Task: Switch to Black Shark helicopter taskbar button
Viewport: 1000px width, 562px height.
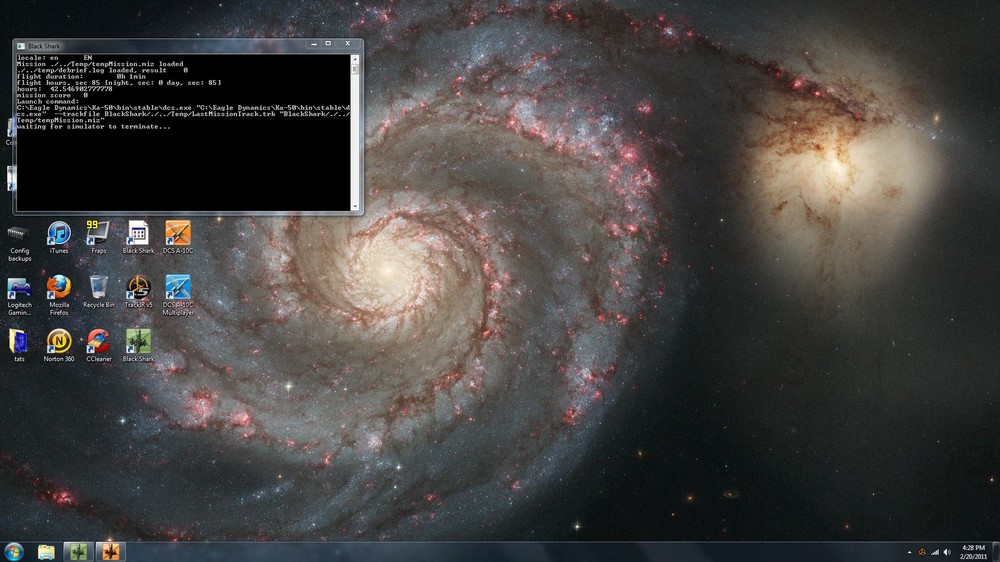Action: (78, 552)
